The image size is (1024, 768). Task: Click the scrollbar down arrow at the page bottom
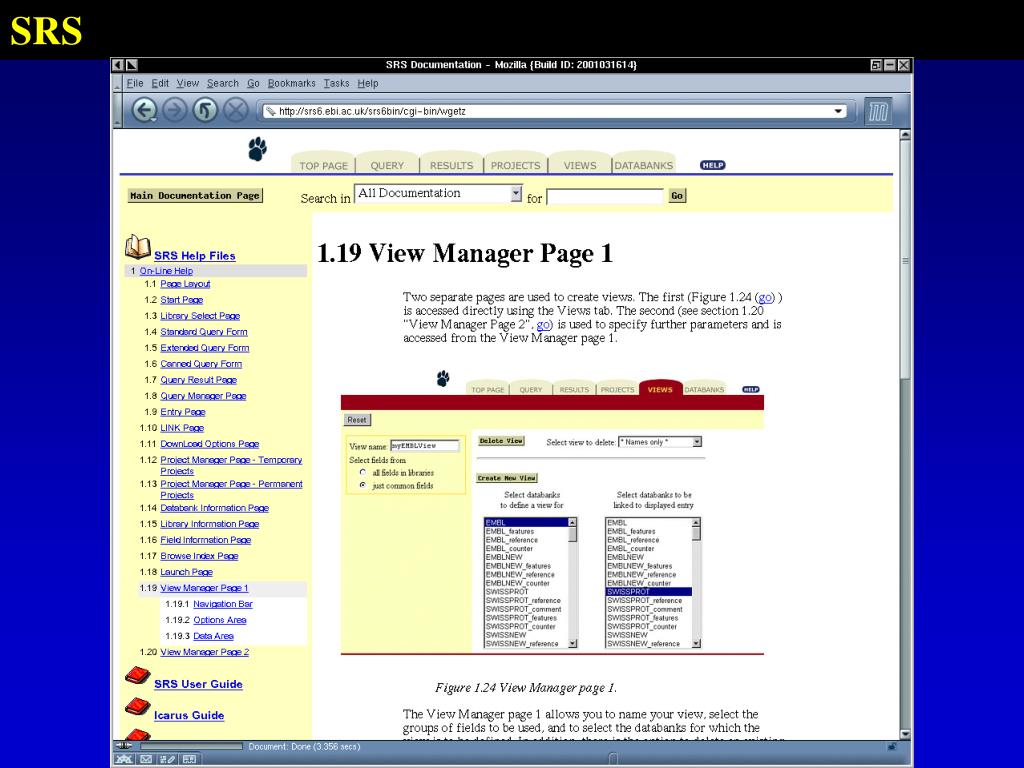pyautogui.click(x=905, y=733)
